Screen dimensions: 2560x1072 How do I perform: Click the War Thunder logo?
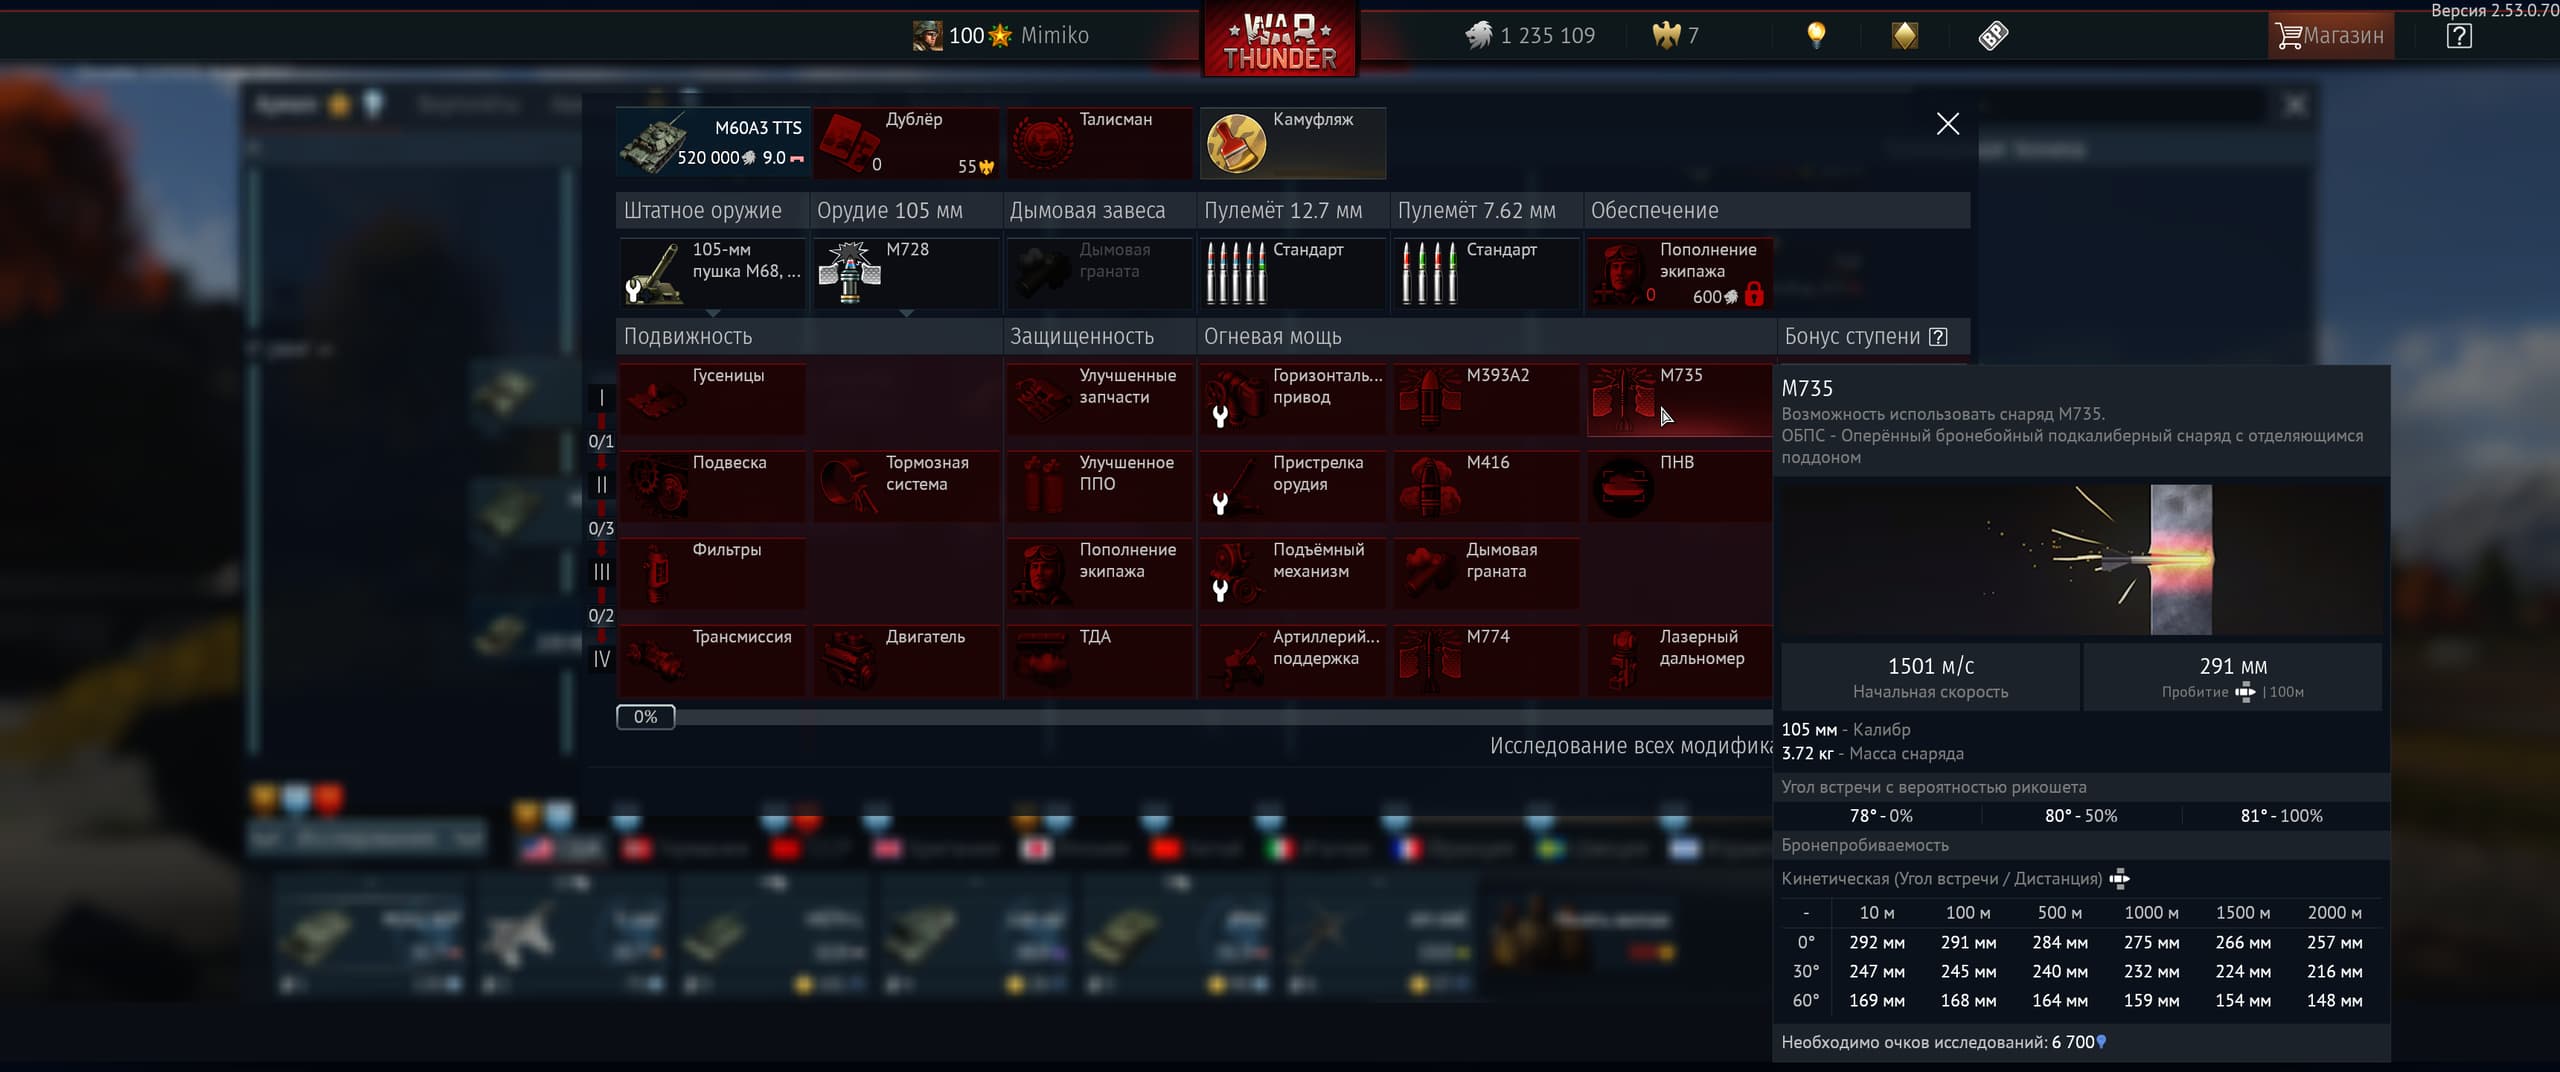pos(1279,41)
